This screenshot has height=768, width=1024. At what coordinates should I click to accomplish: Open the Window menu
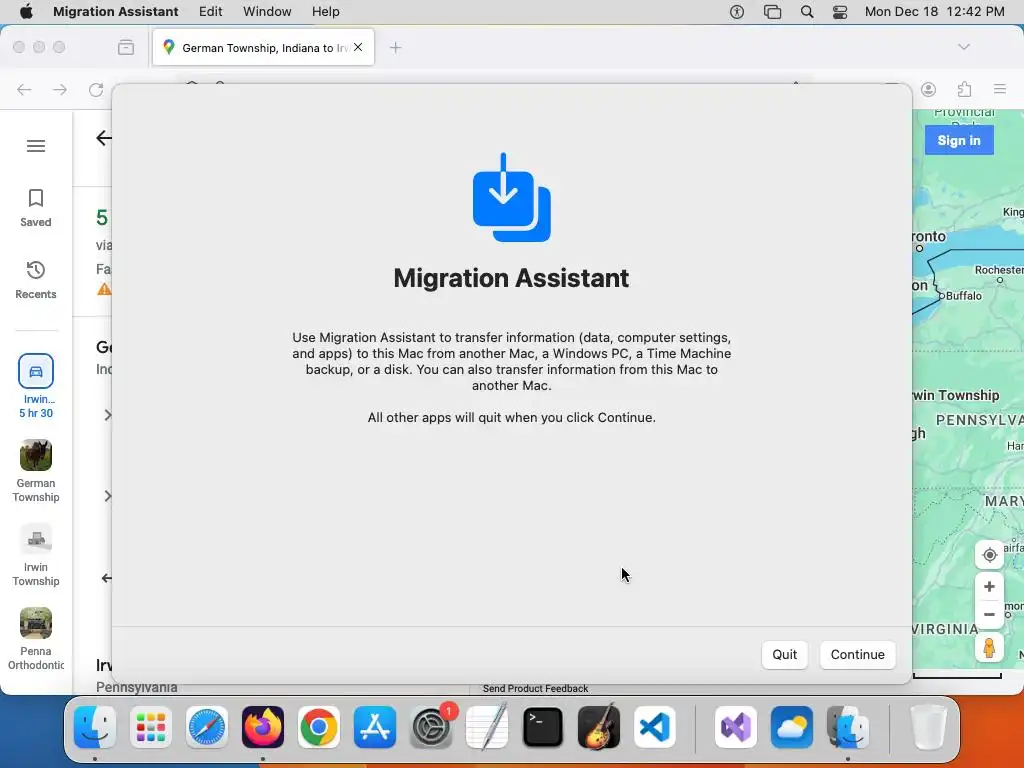tap(267, 12)
